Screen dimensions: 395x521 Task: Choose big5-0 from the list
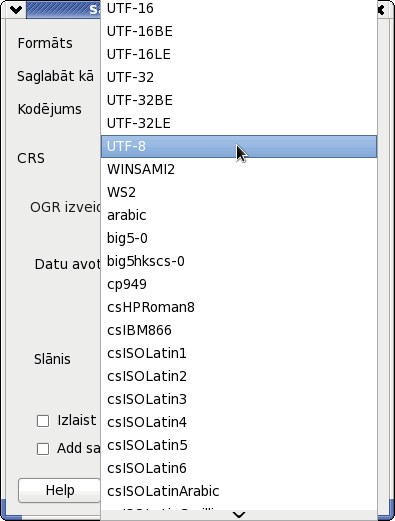point(239,238)
